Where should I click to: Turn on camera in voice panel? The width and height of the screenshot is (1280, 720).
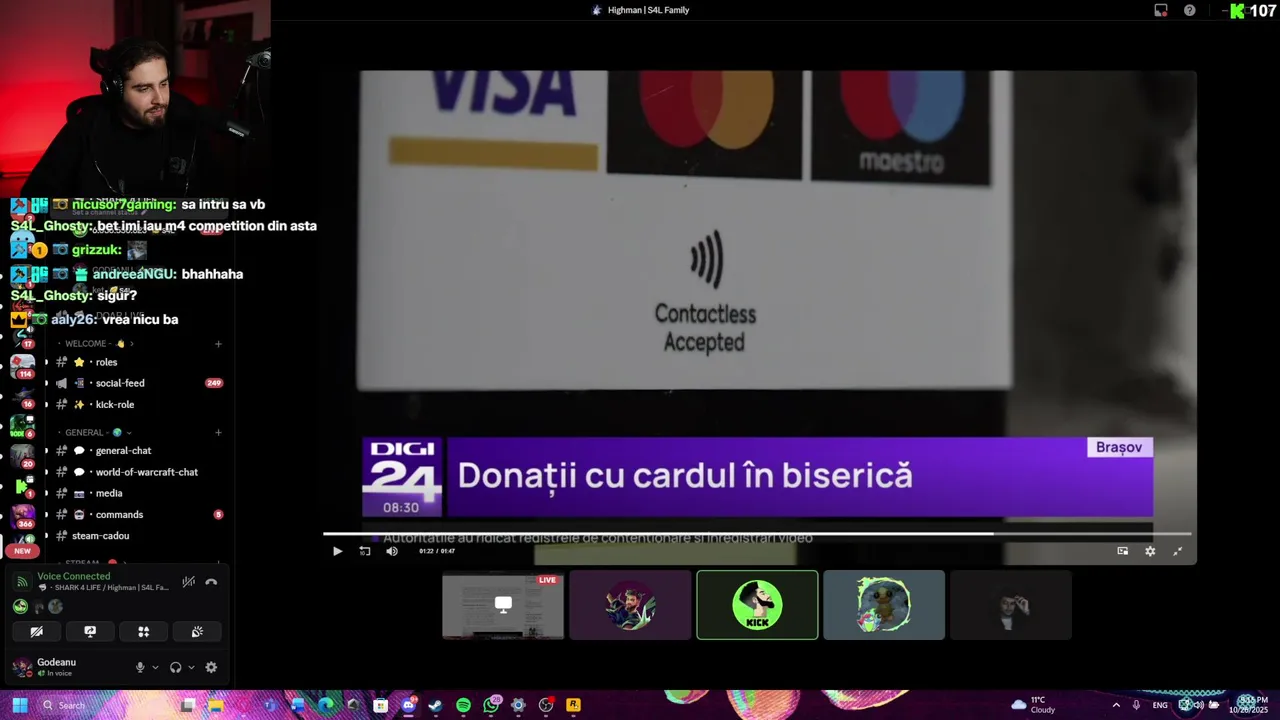36,631
